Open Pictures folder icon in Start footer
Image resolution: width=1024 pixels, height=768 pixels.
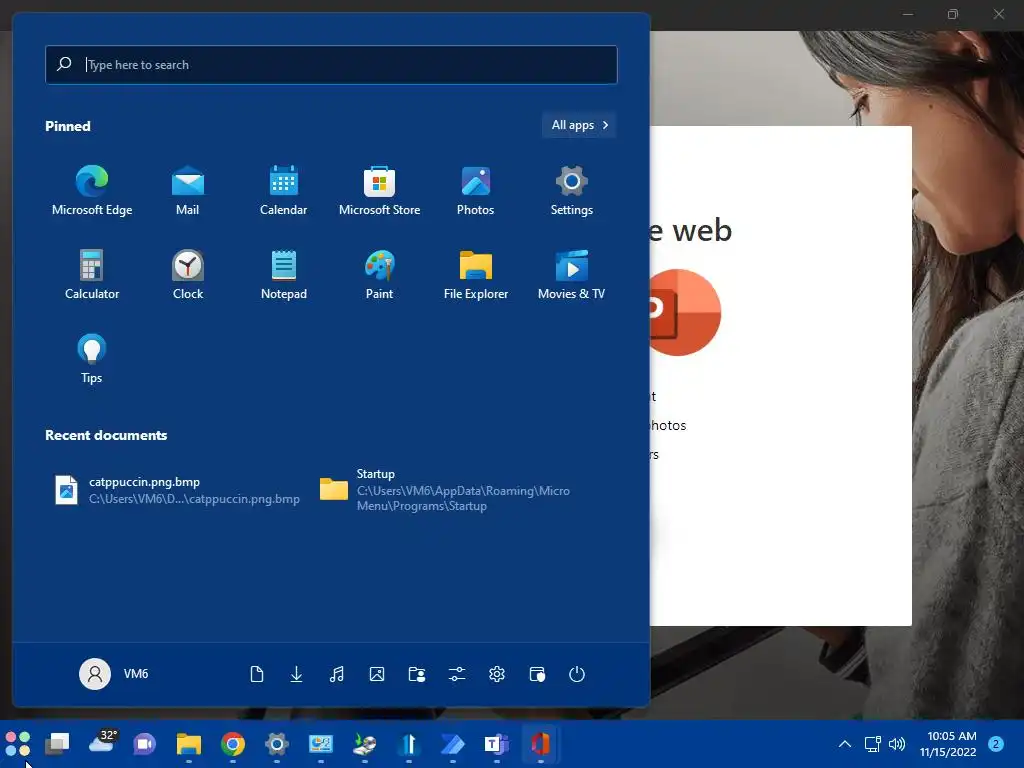click(377, 674)
